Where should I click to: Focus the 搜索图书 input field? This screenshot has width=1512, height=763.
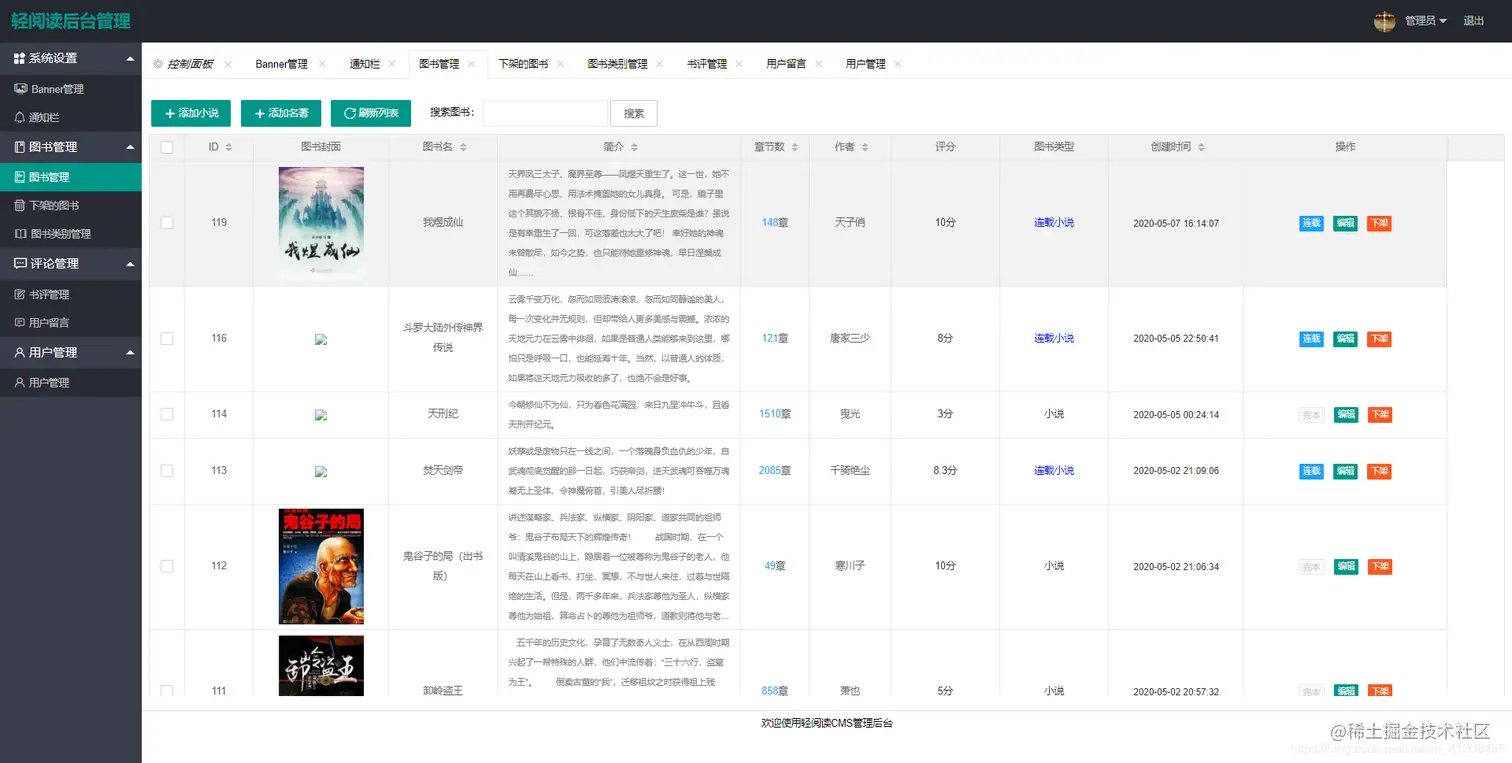(545, 113)
